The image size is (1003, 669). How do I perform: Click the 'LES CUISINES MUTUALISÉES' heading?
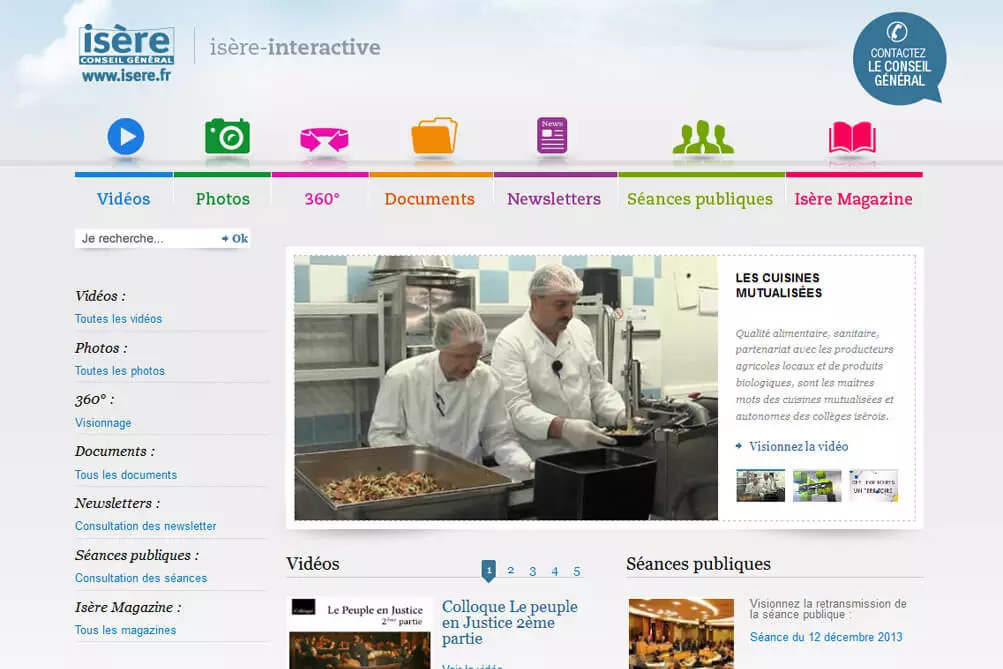pos(778,285)
